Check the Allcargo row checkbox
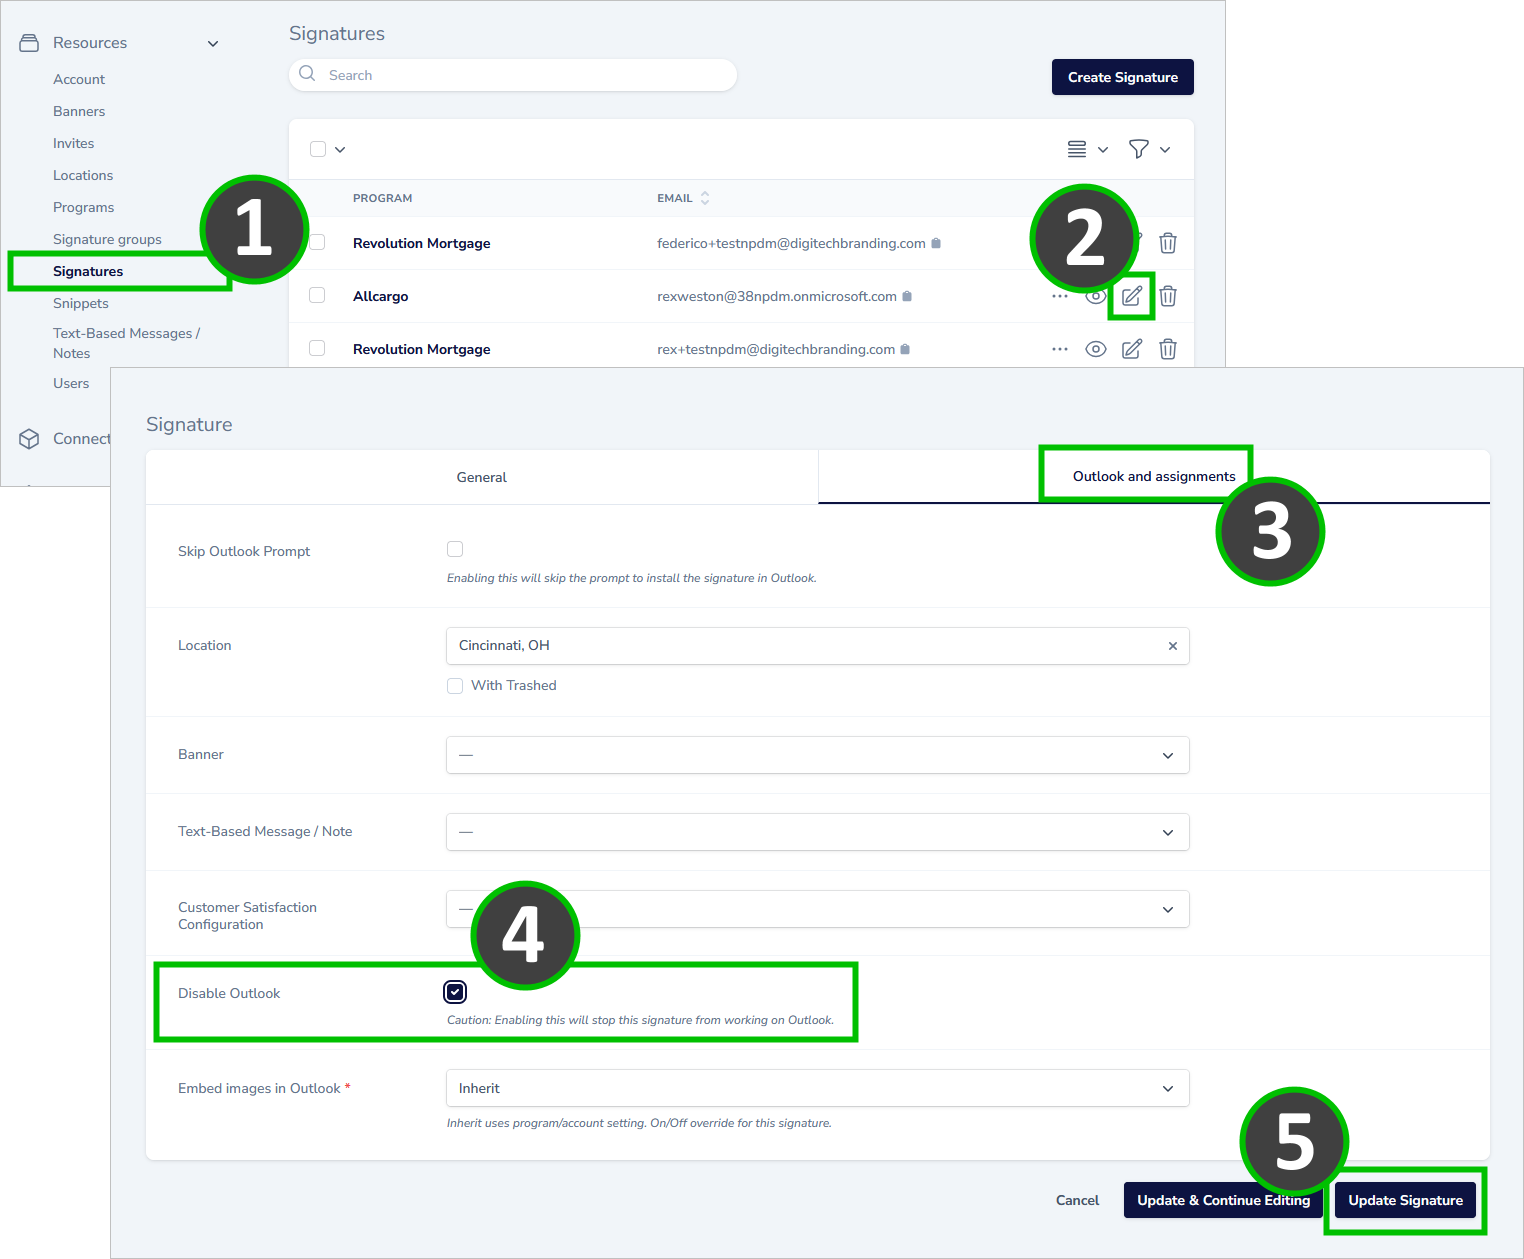 click(317, 295)
